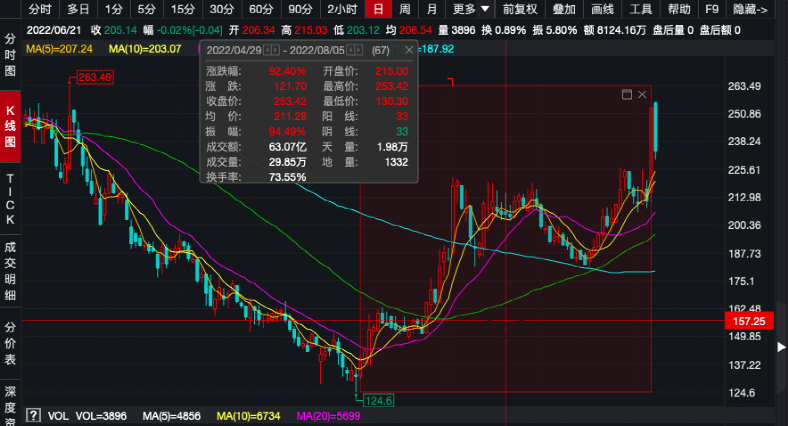
Task: Click the VOL help question mark icon
Action: 33,414
